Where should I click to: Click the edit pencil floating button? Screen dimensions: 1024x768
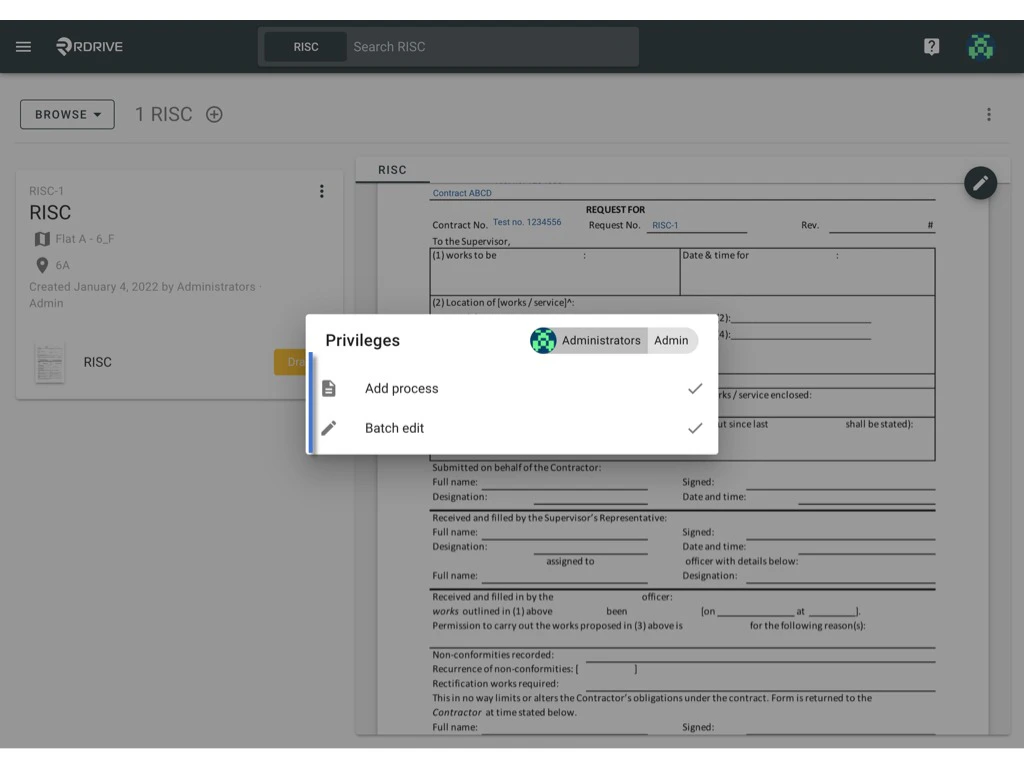pos(980,183)
